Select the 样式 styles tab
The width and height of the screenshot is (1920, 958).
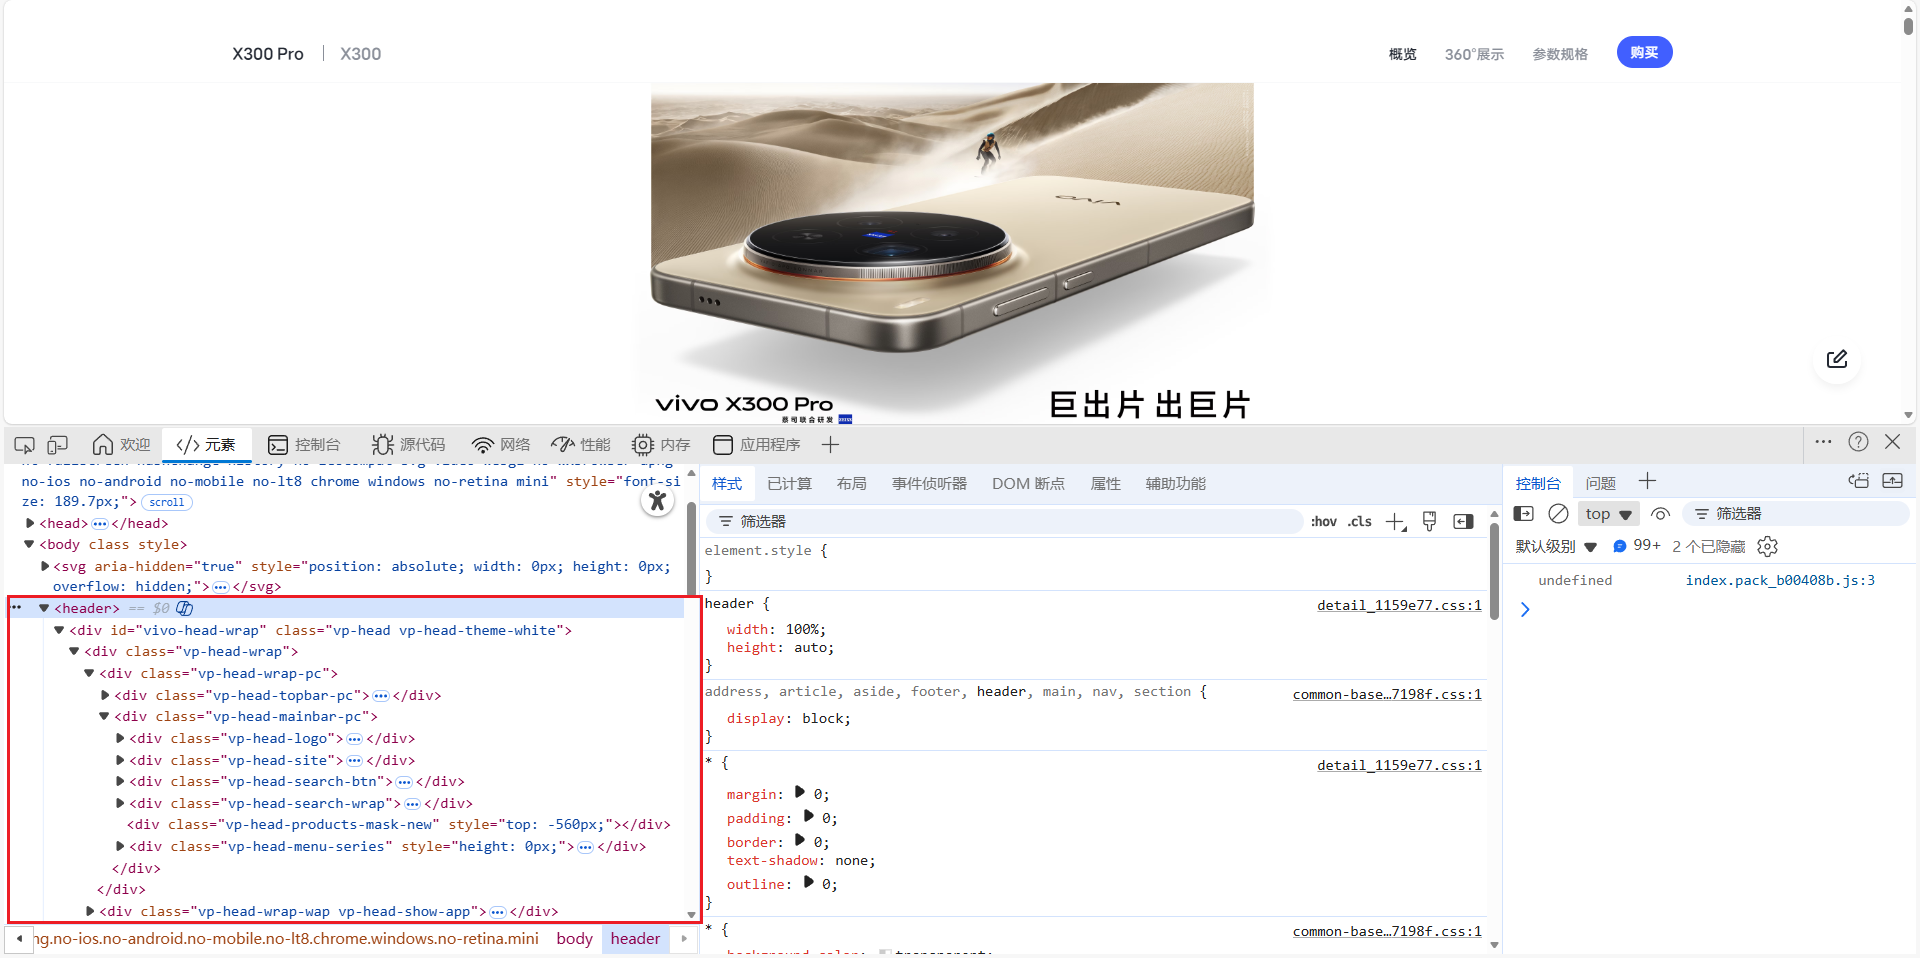(727, 484)
